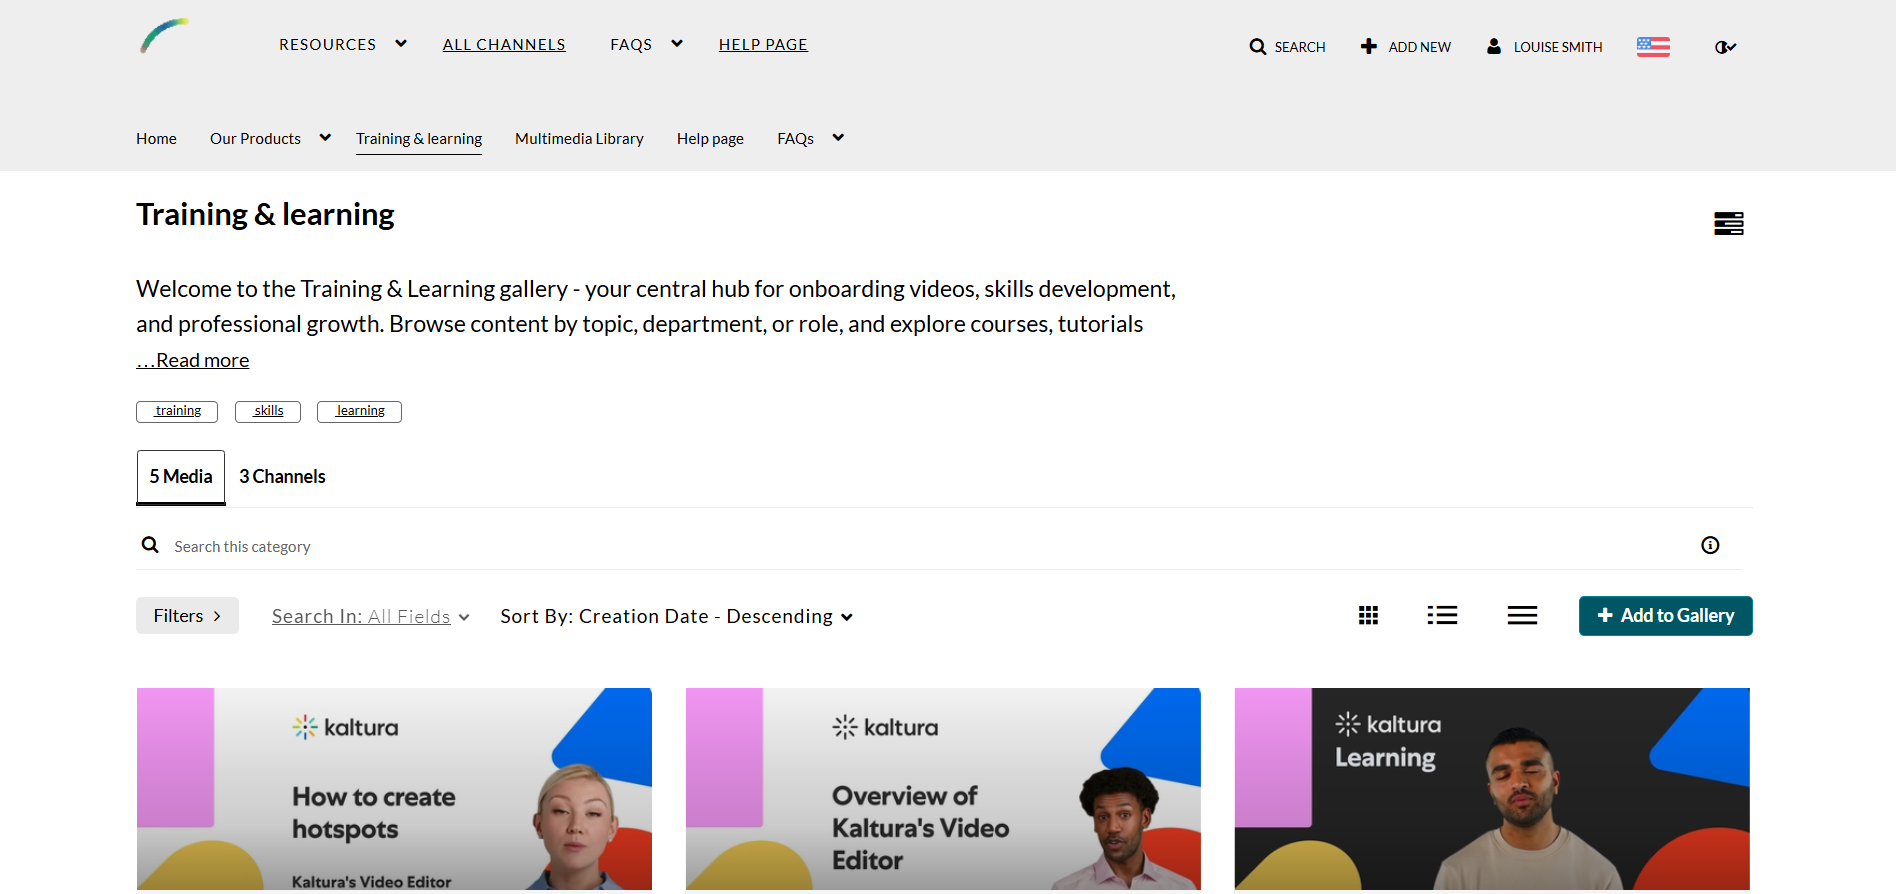Click the Read more link

tap(193, 361)
